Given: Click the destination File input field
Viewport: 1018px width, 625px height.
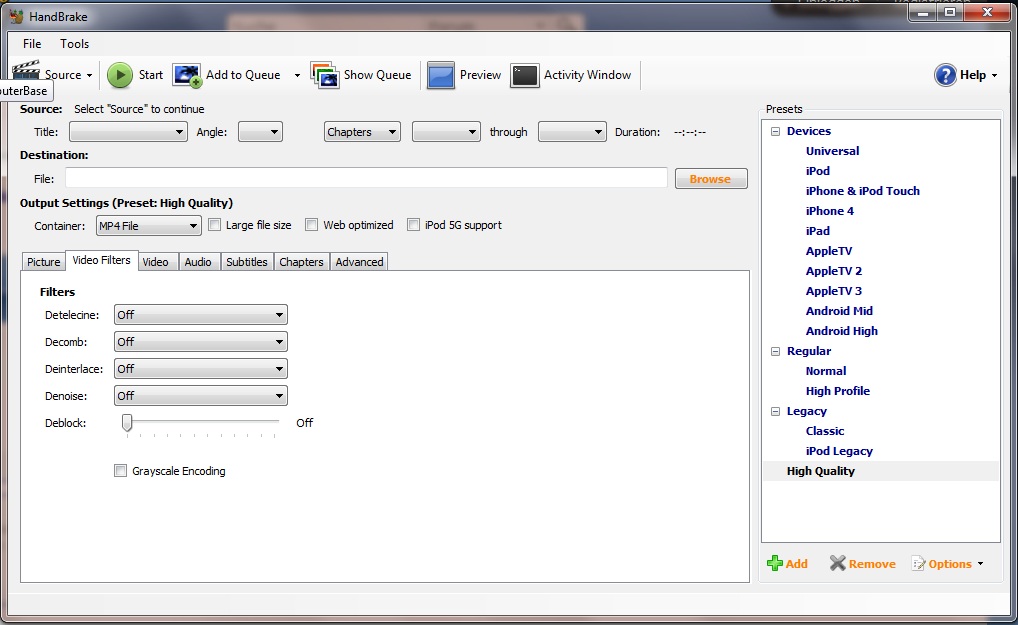Looking at the screenshot, I should pos(366,178).
